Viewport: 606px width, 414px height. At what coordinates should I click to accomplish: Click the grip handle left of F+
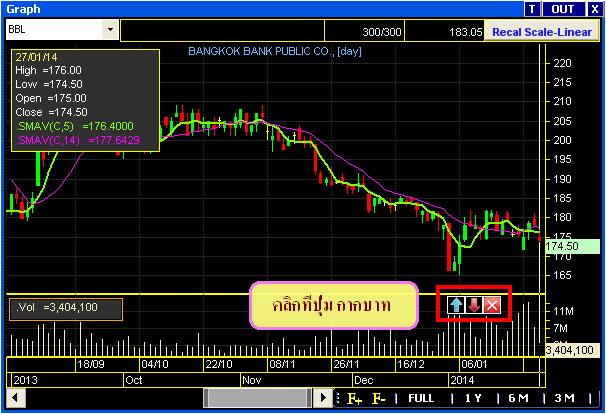[x=338, y=398]
